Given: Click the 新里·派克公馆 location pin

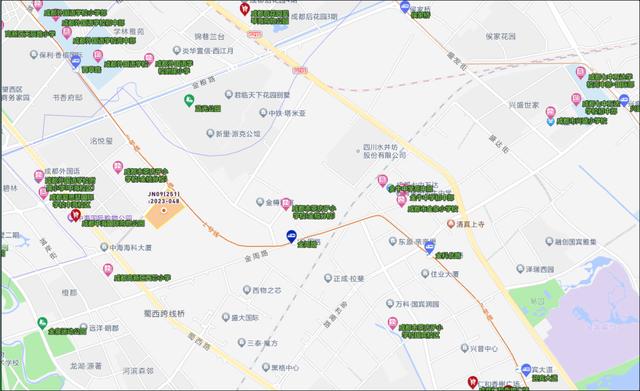Looking at the screenshot, I should 210,133.
